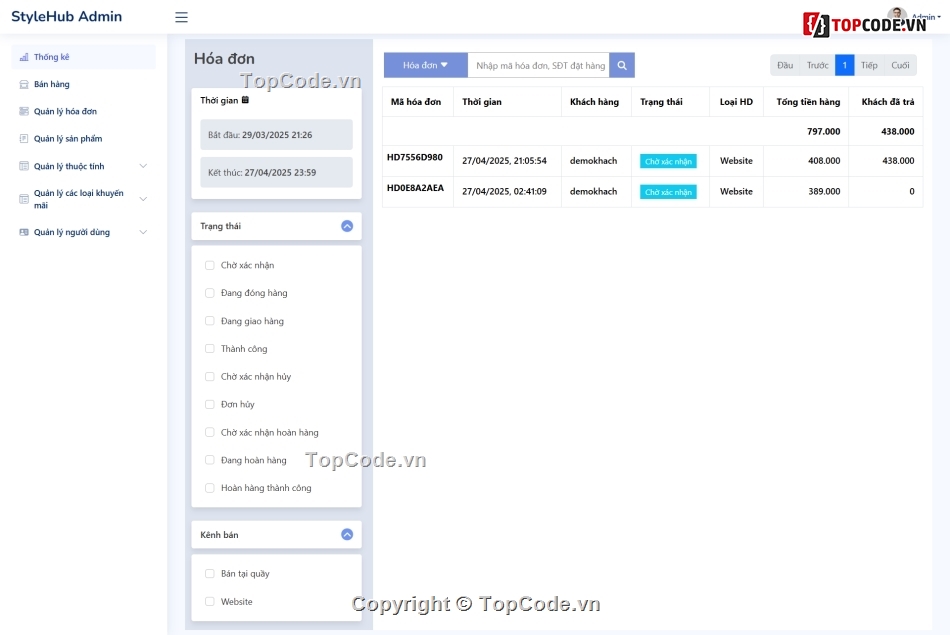Click the search magnifier icon
The width and height of the screenshot is (950, 635).
tap(621, 64)
